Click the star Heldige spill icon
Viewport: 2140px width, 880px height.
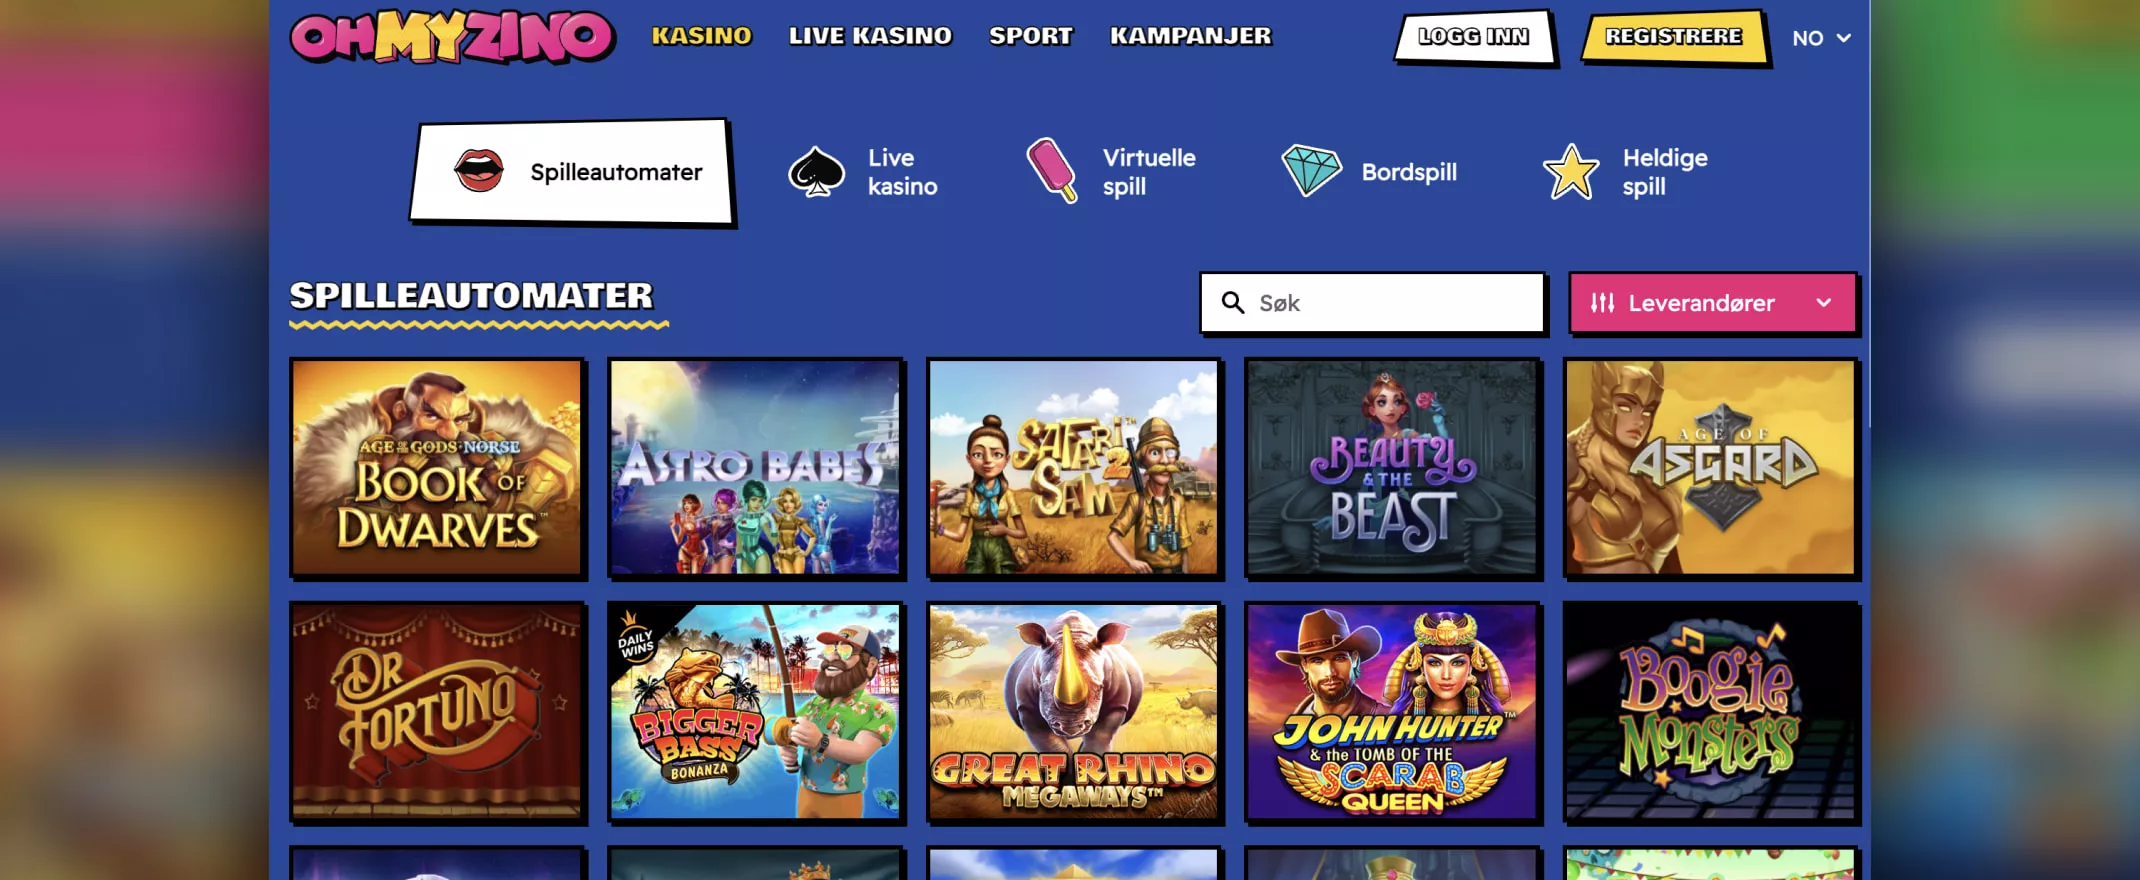(x=1571, y=172)
